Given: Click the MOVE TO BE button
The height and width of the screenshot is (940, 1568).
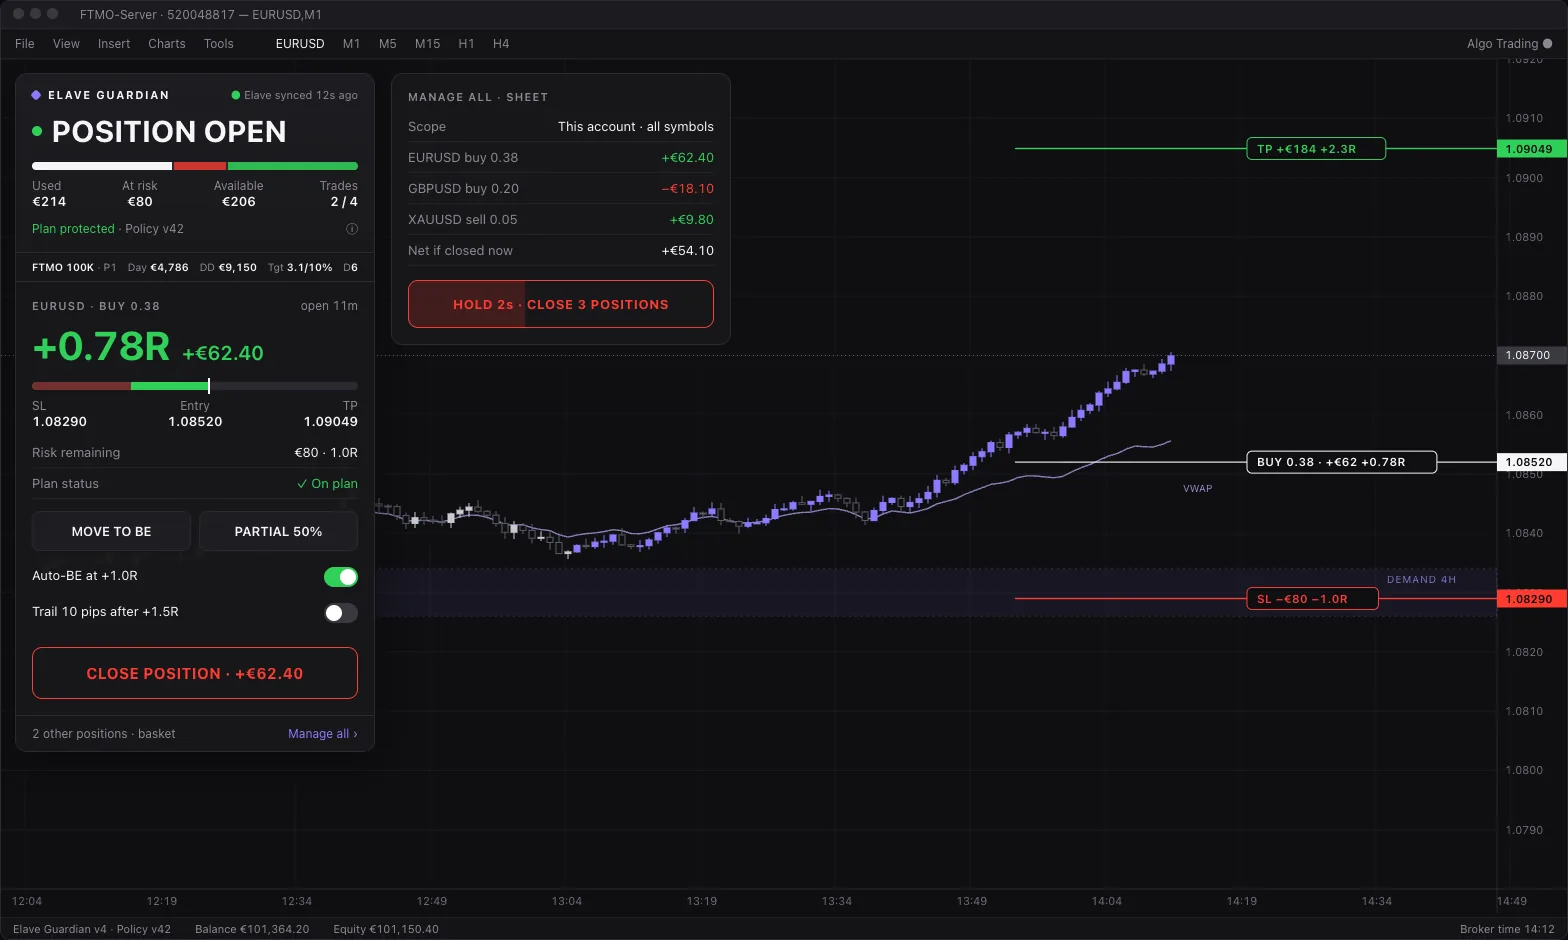Looking at the screenshot, I should click(x=111, y=531).
